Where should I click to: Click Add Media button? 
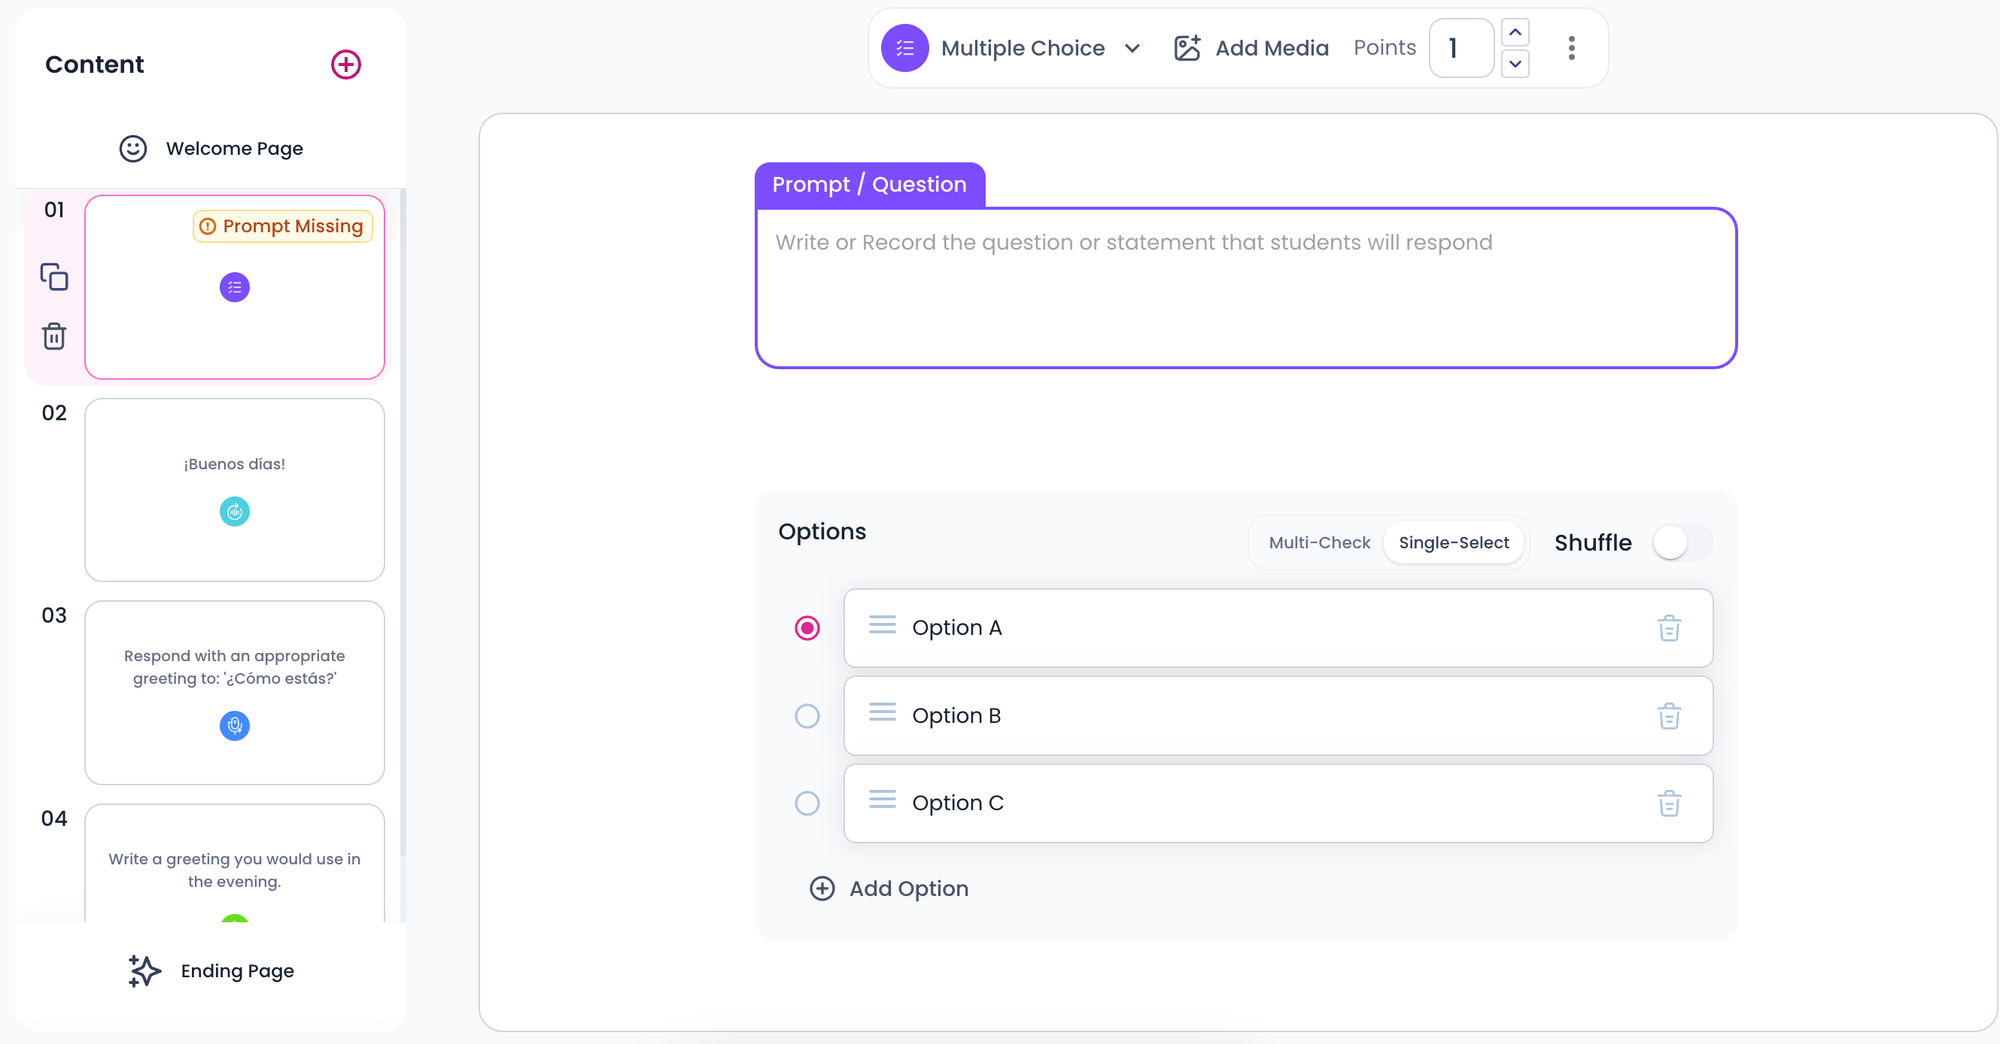pyautogui.click(x=1250, y=48)
